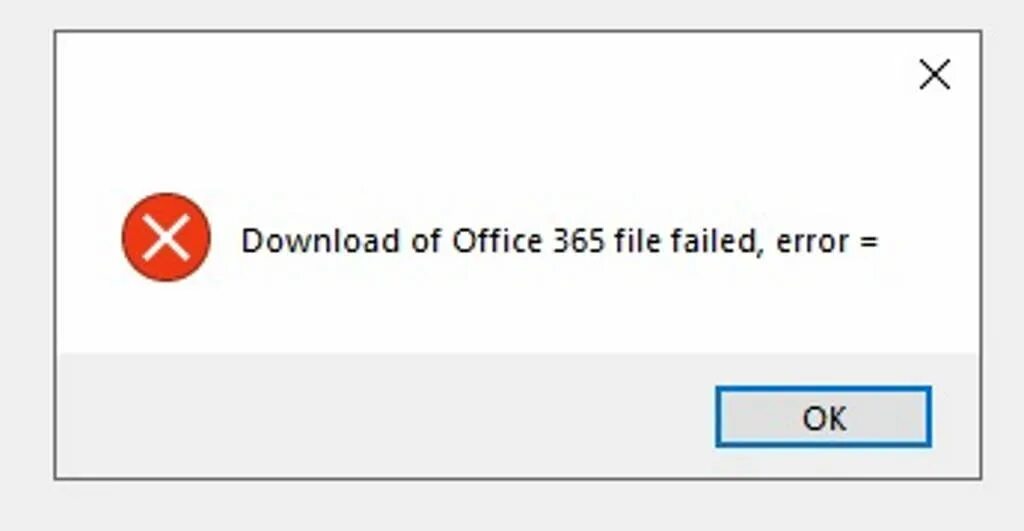
Task: Click the blue-outlined OK button's label
Action: [x=824, y=418]
